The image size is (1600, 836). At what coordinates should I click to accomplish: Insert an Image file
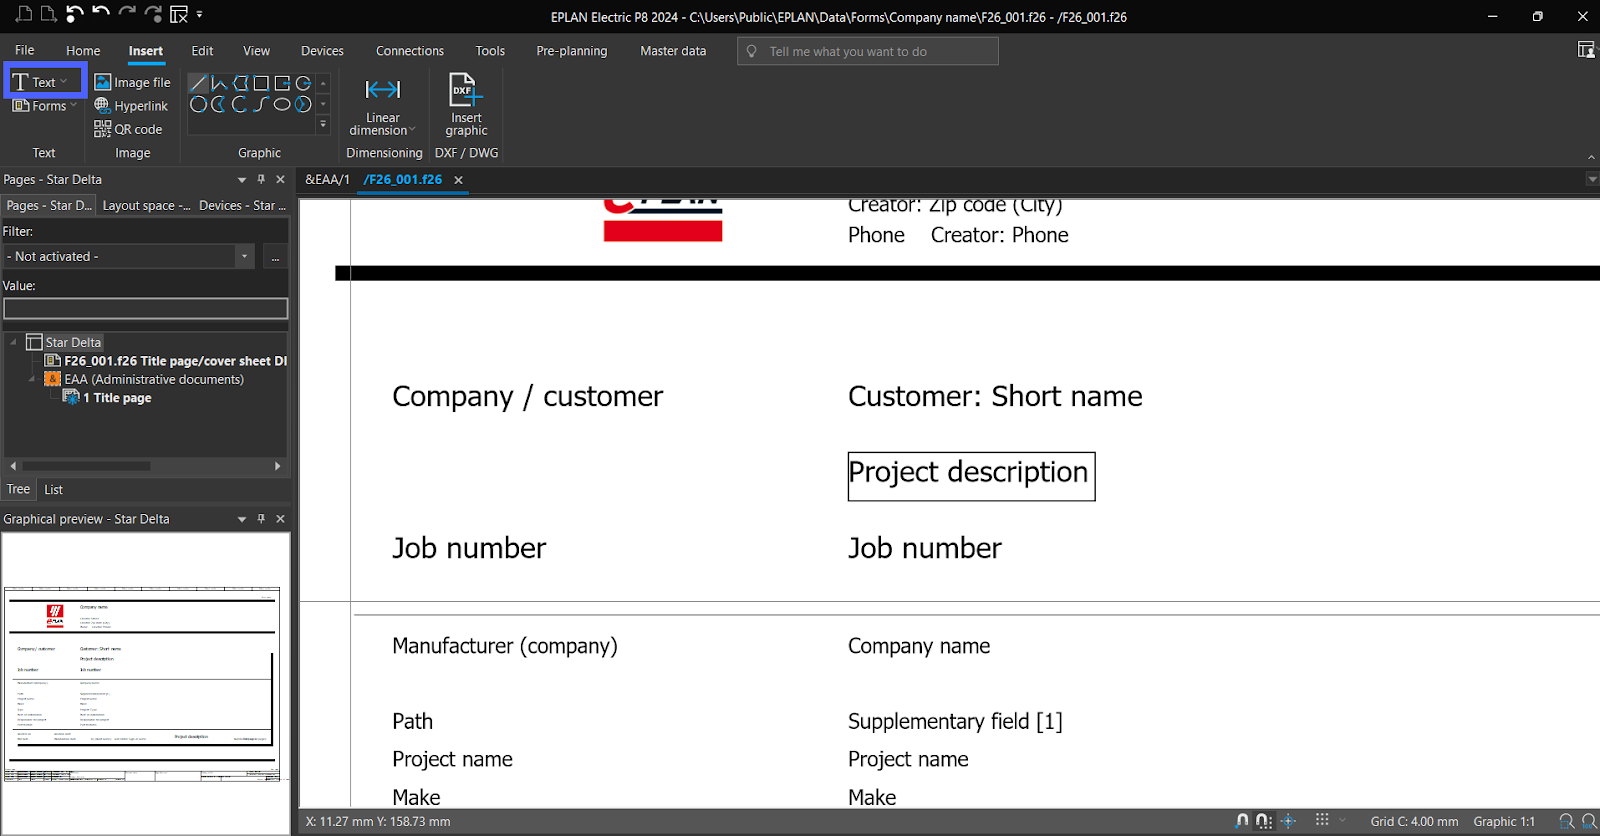tap(132, 82)
